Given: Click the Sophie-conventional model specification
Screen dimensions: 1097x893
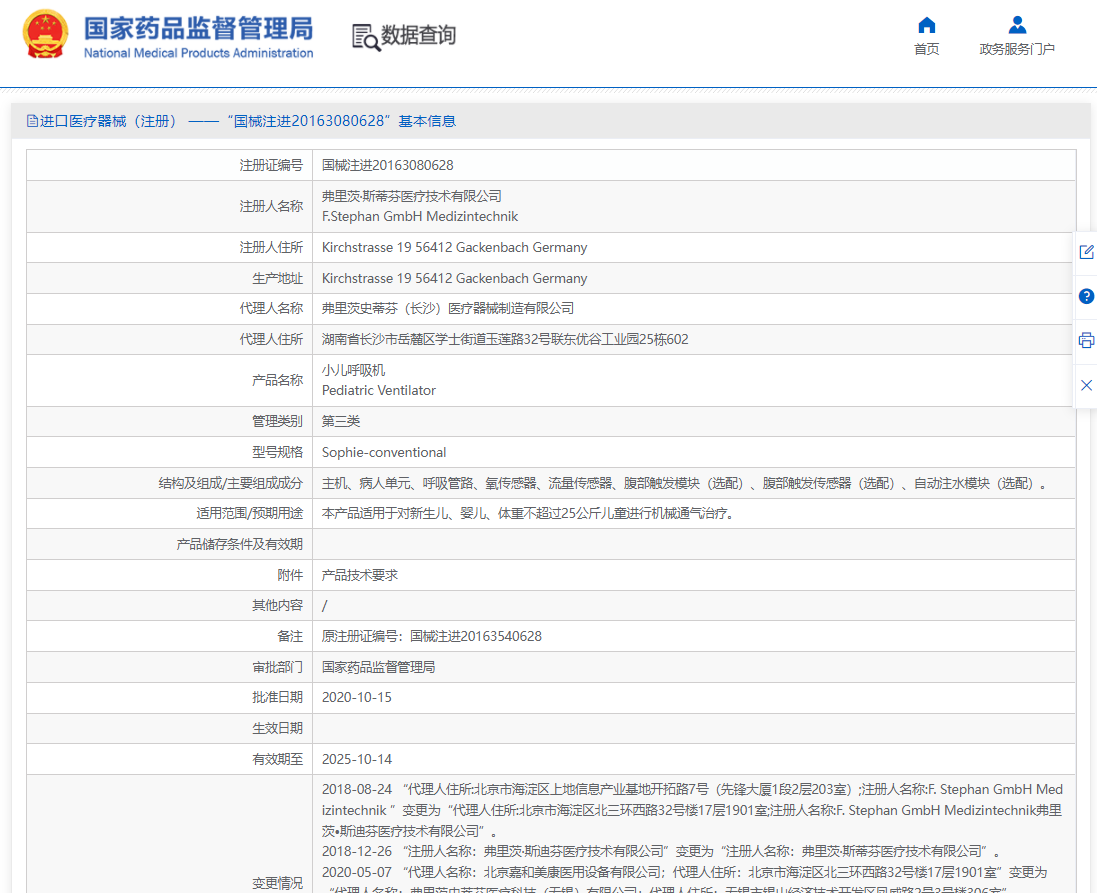Looking at the screenshot, I should 384,452.
